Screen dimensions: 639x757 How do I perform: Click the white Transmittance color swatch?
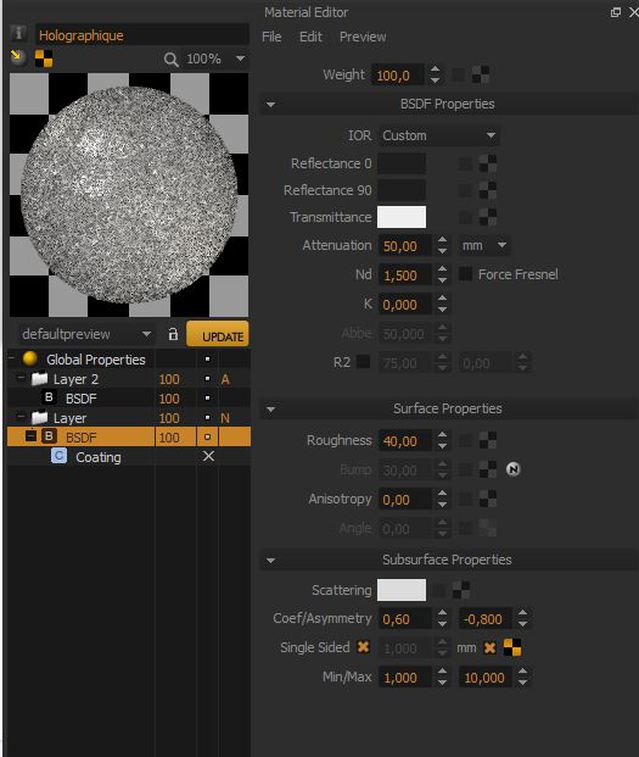click(x=402, y=217)
